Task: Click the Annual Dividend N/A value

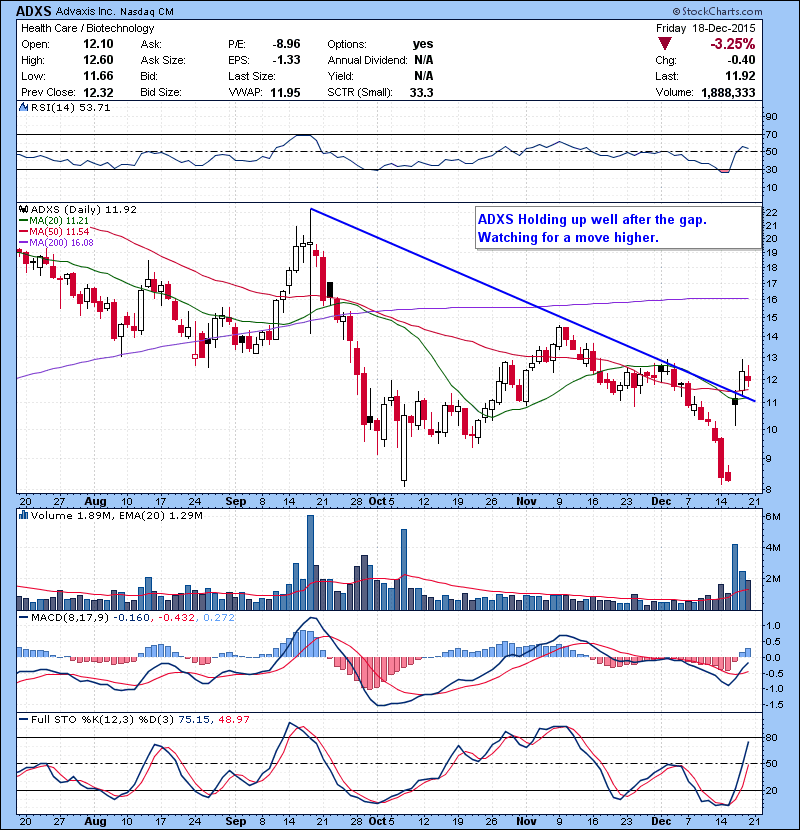Action: pos(424,60)
